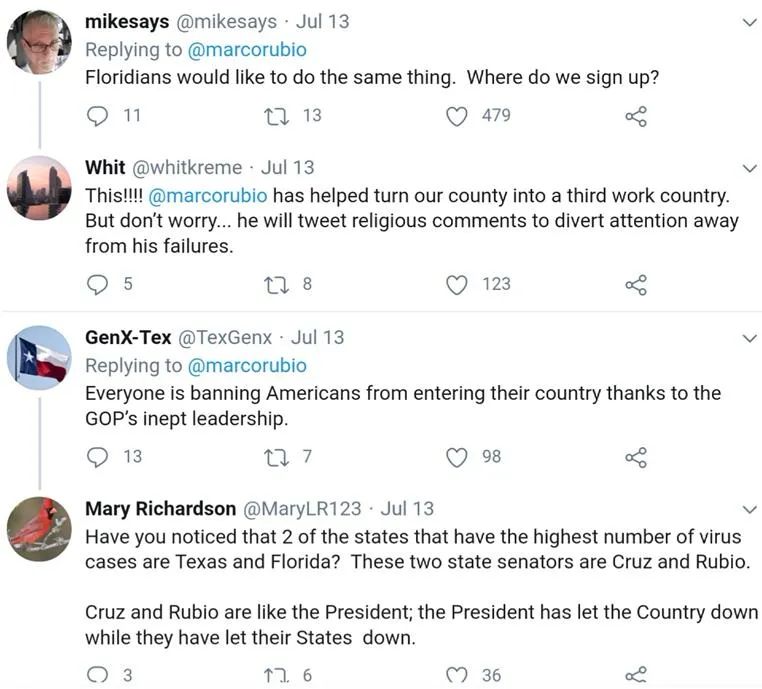View GenX-Tex's Texas flag avatar
762x689 pixels.
39,358
